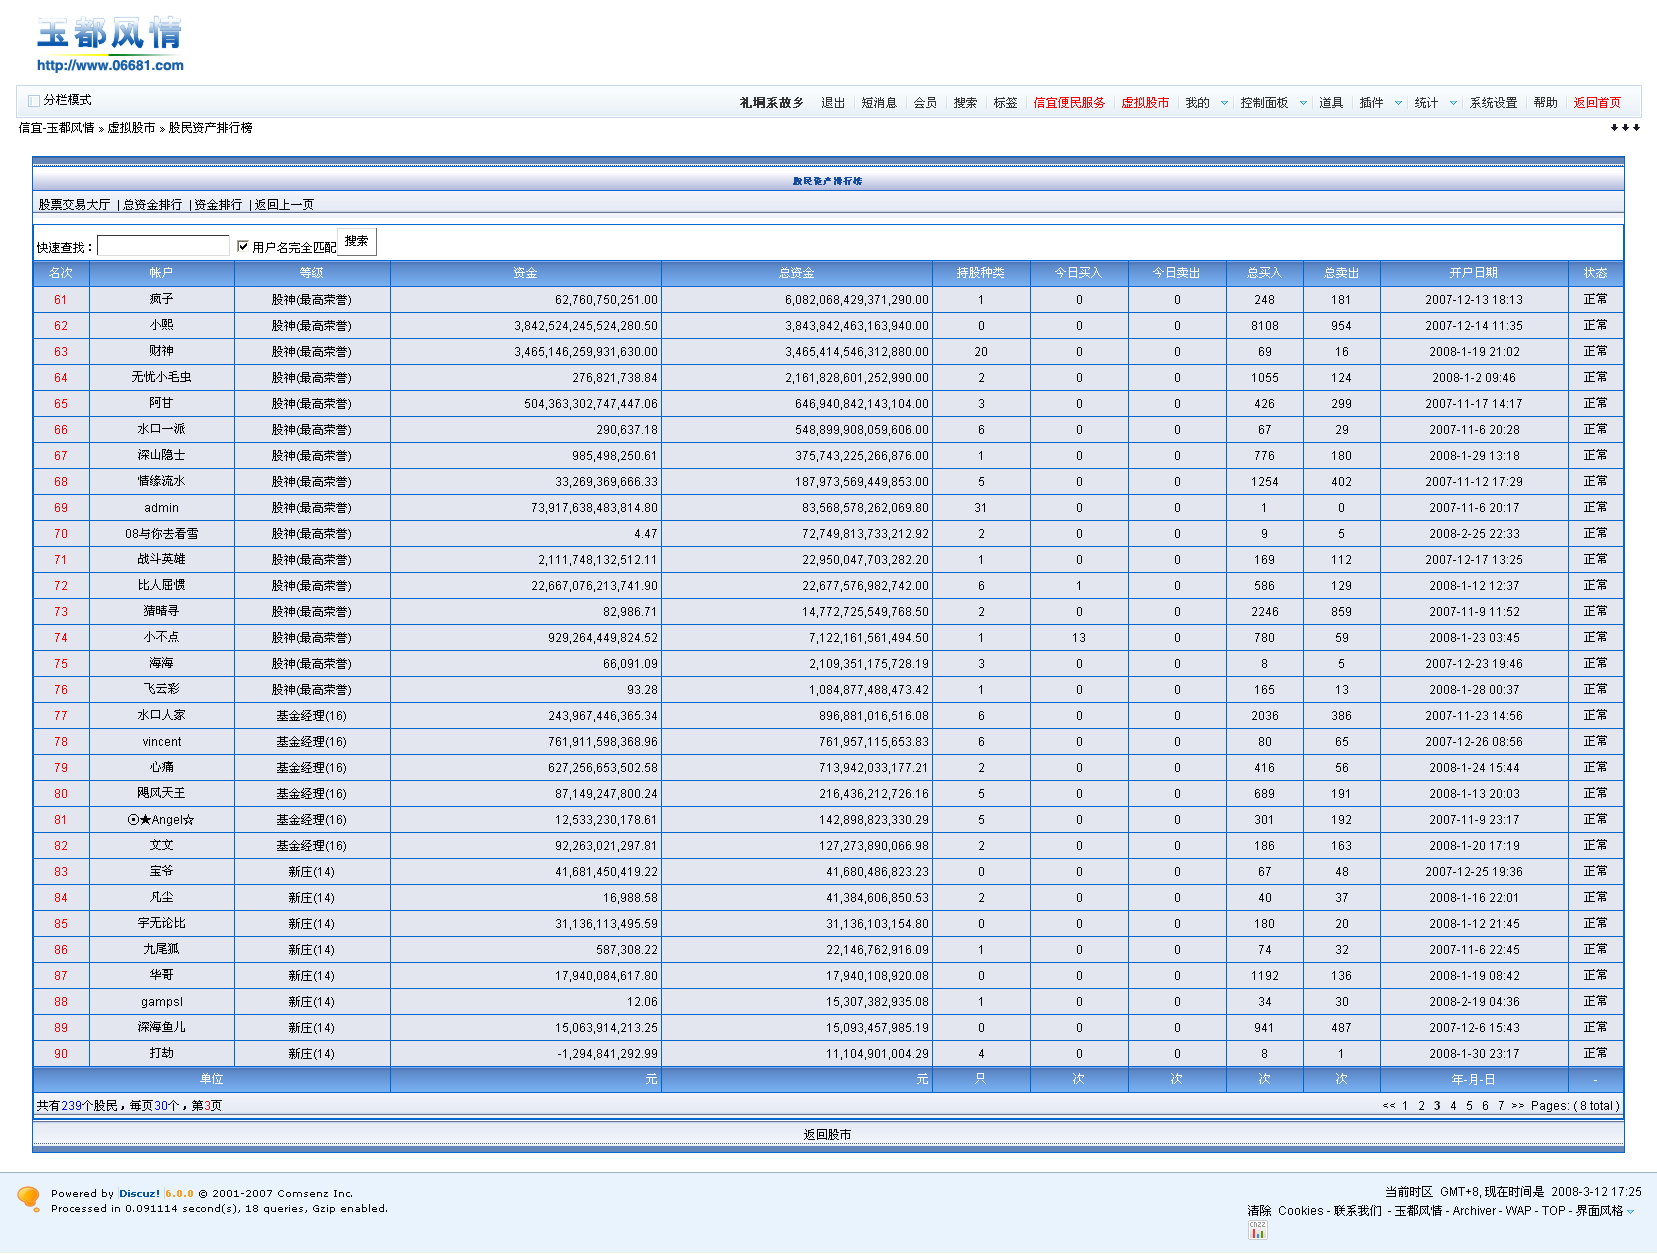
Task: Click the 虚拟股市 breadcrumb link
Action: [132, 128]
